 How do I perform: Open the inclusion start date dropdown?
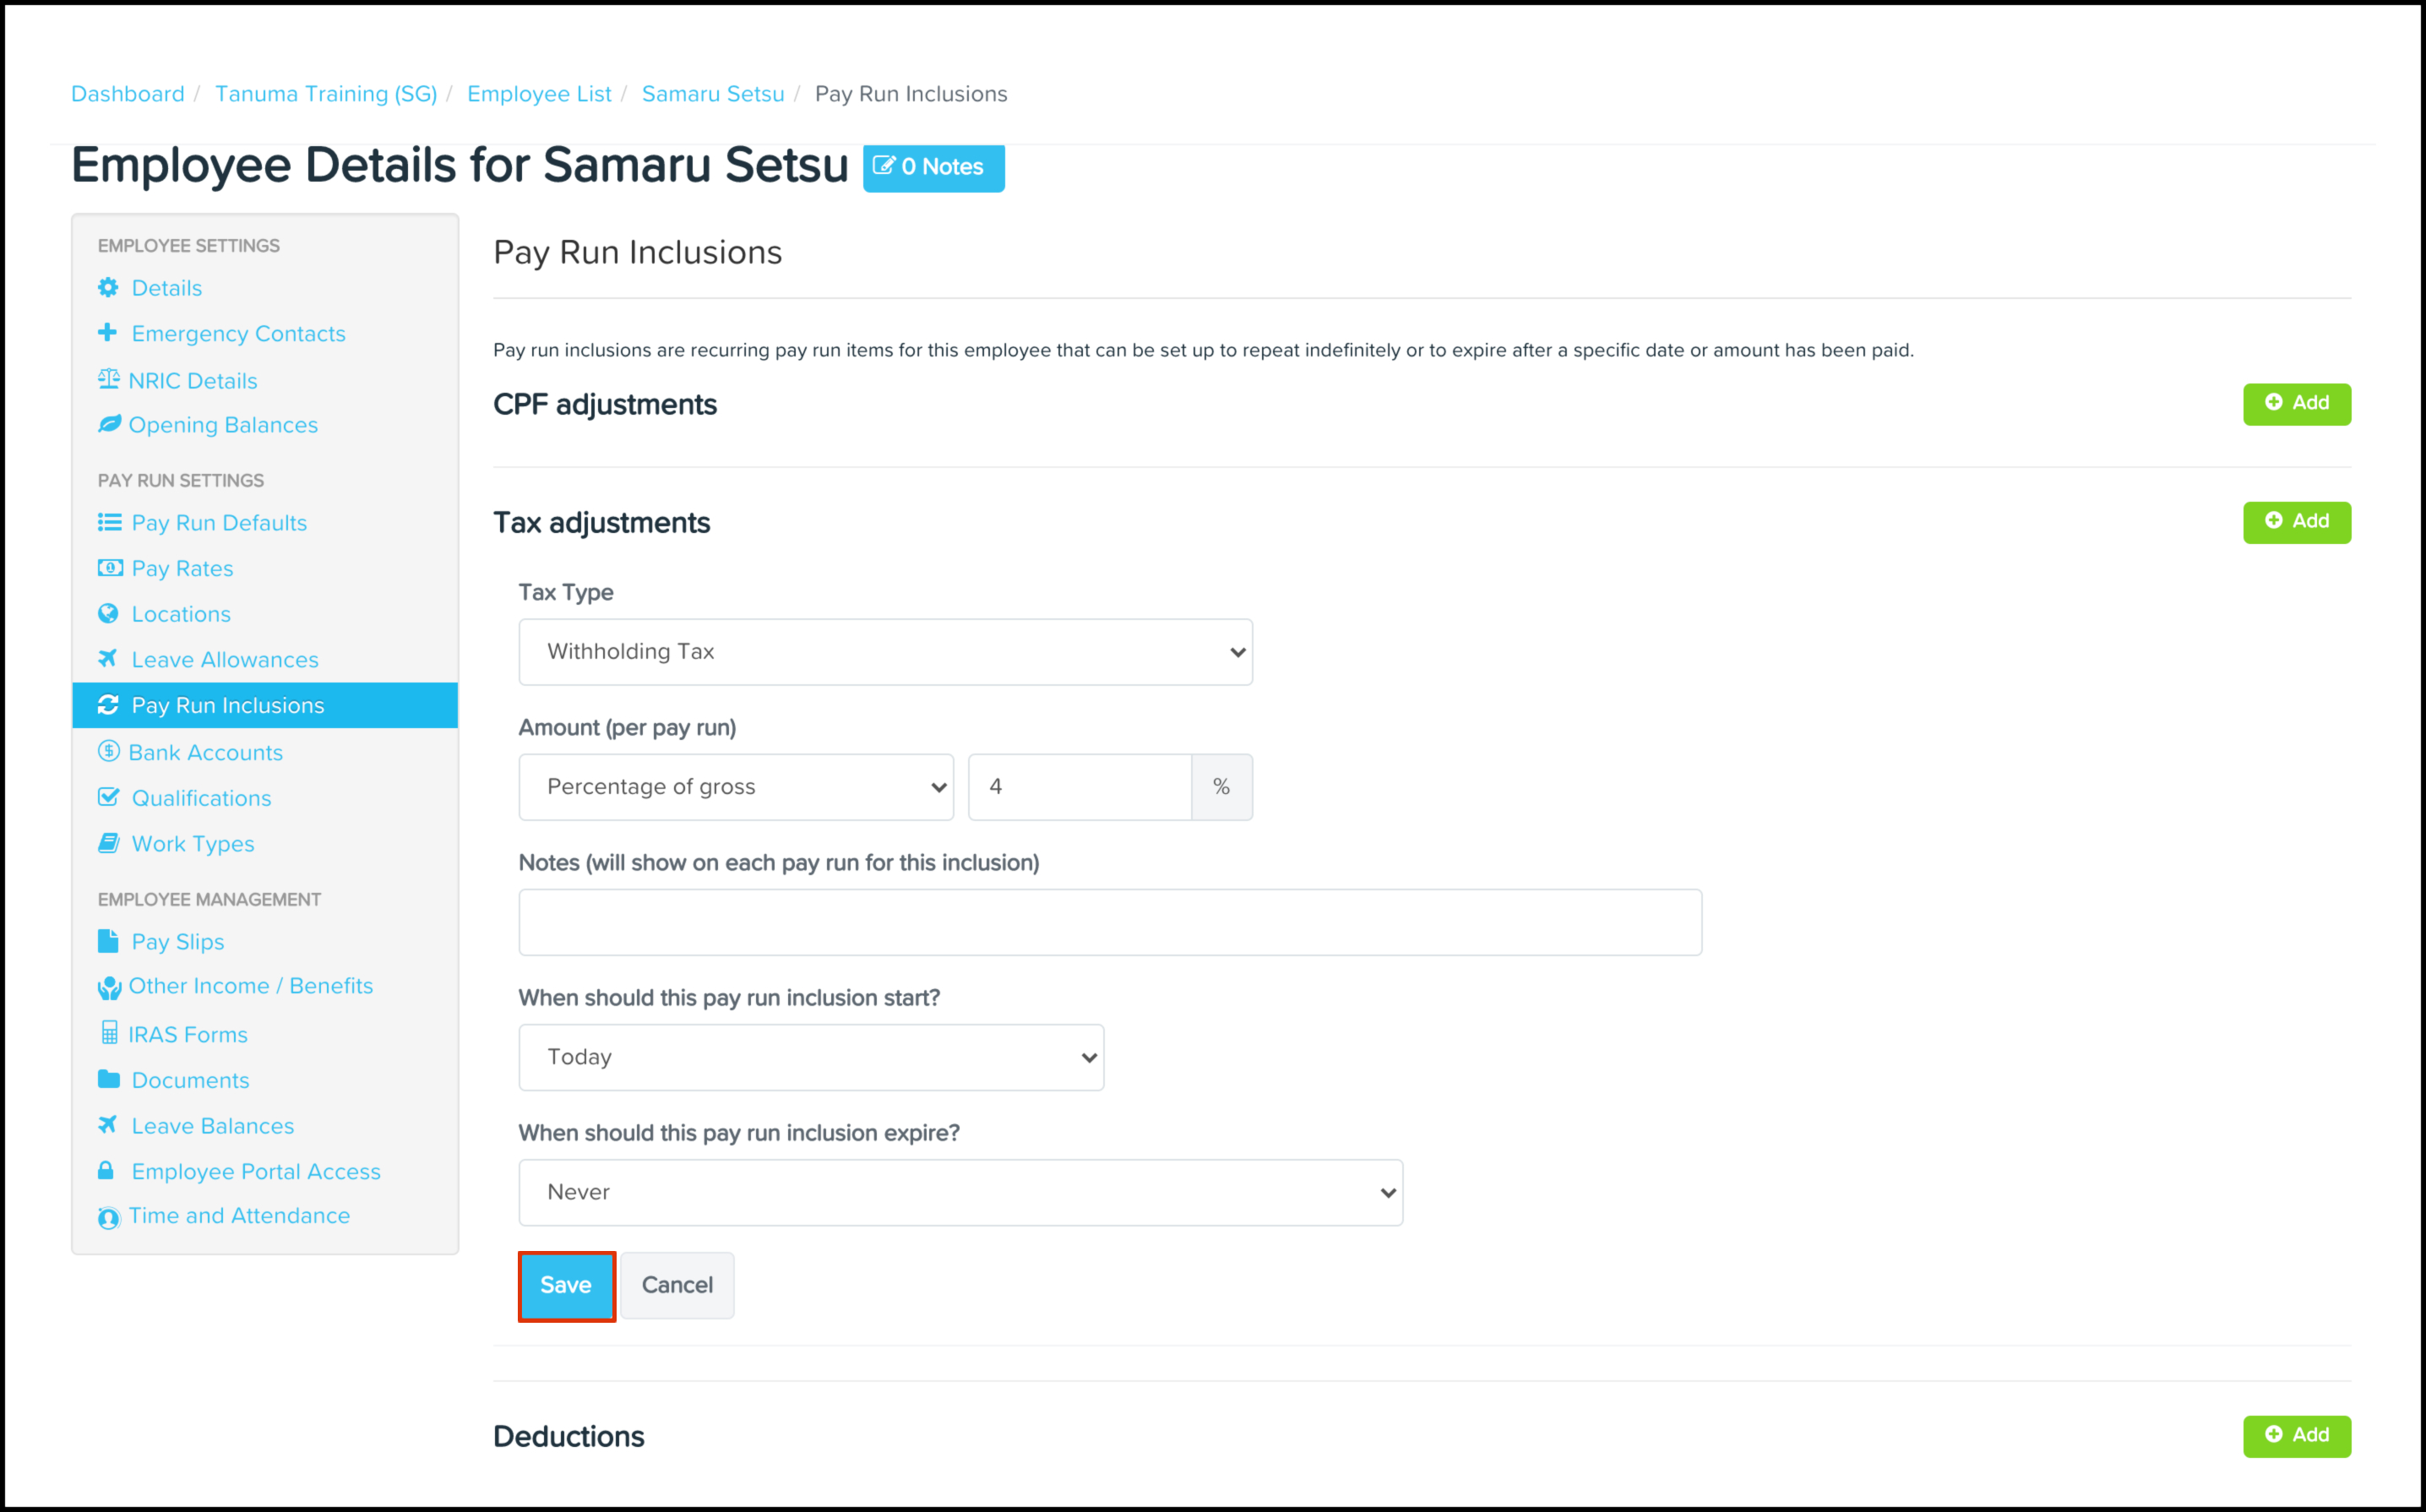point(811,1057)
